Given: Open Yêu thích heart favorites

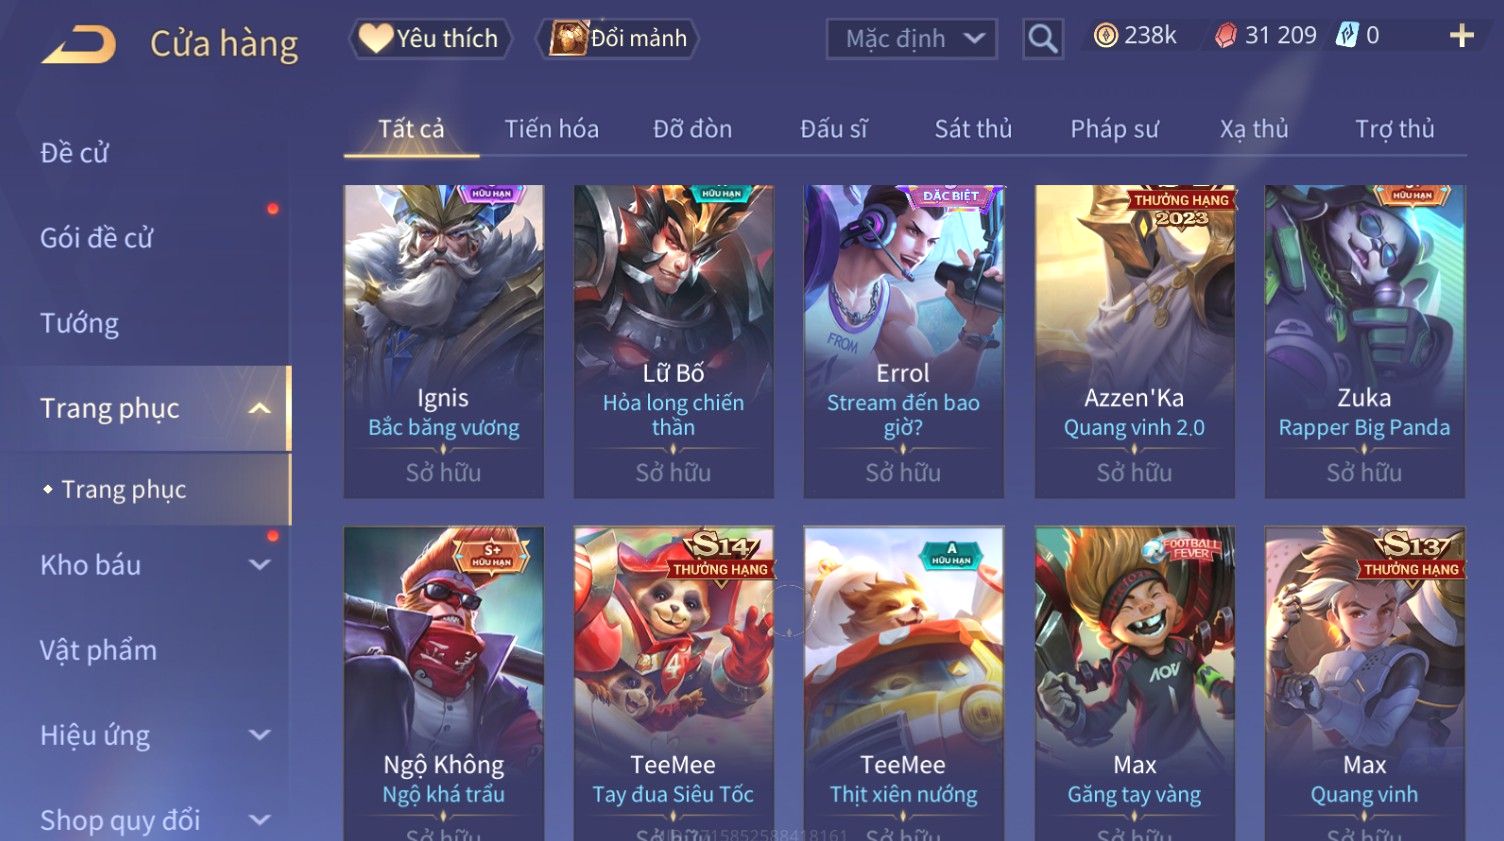Looking at the screenshot, I should tap(430, 38).
